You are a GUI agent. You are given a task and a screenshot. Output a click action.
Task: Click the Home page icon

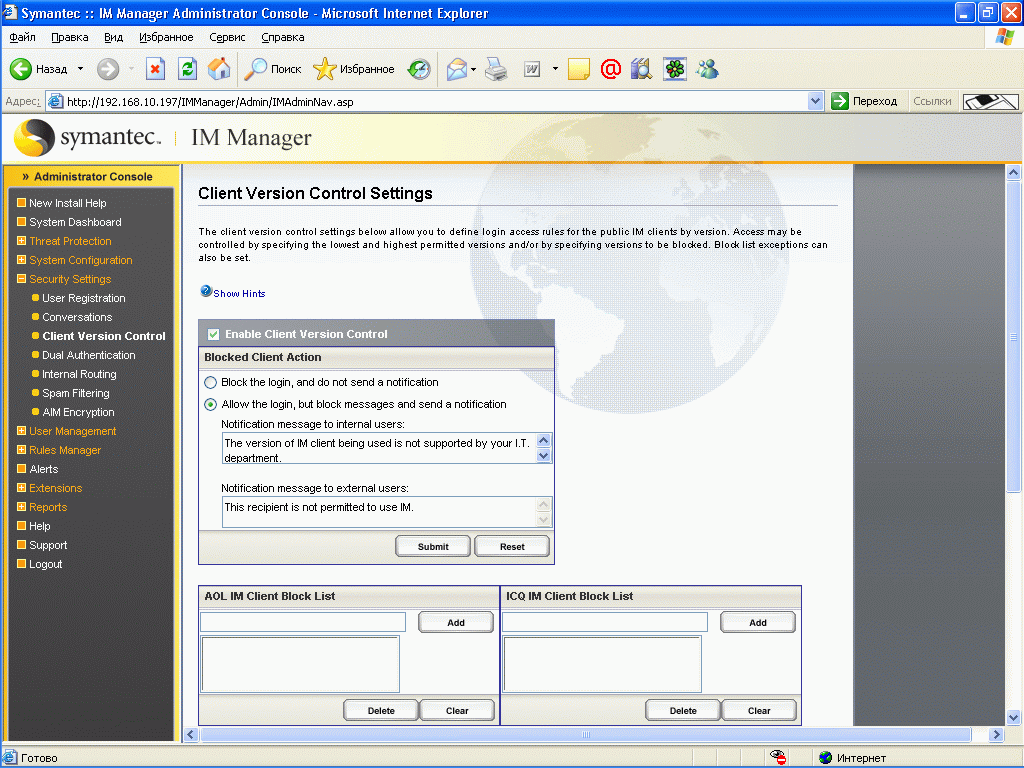pos(219,69)
